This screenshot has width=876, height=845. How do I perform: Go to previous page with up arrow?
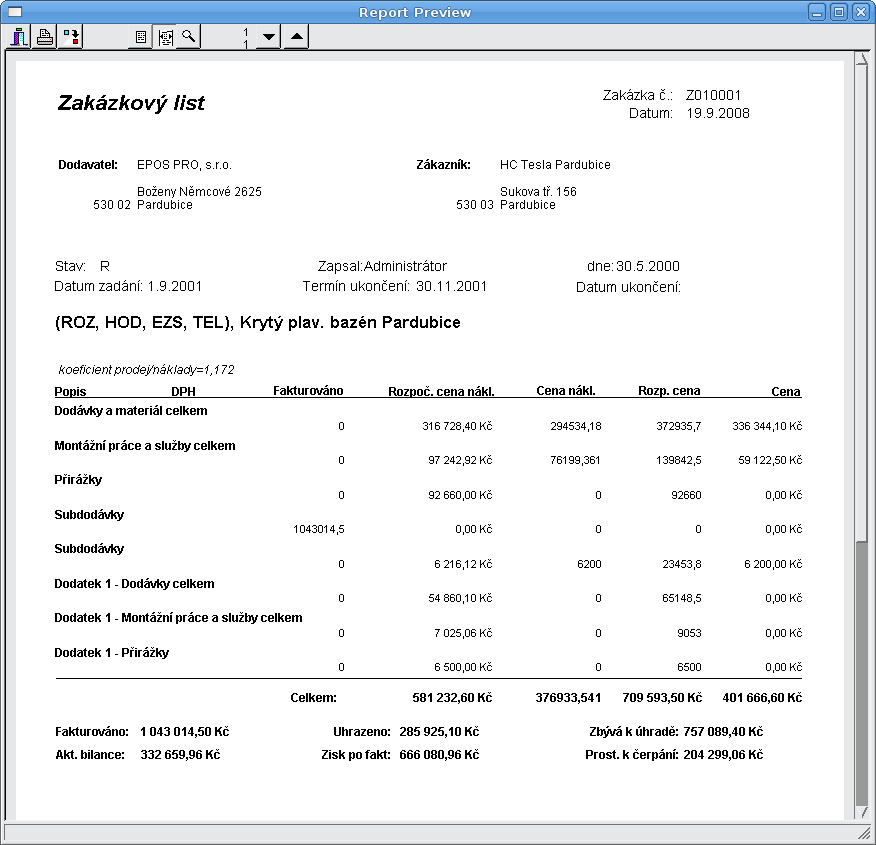[x=296, y=38]
